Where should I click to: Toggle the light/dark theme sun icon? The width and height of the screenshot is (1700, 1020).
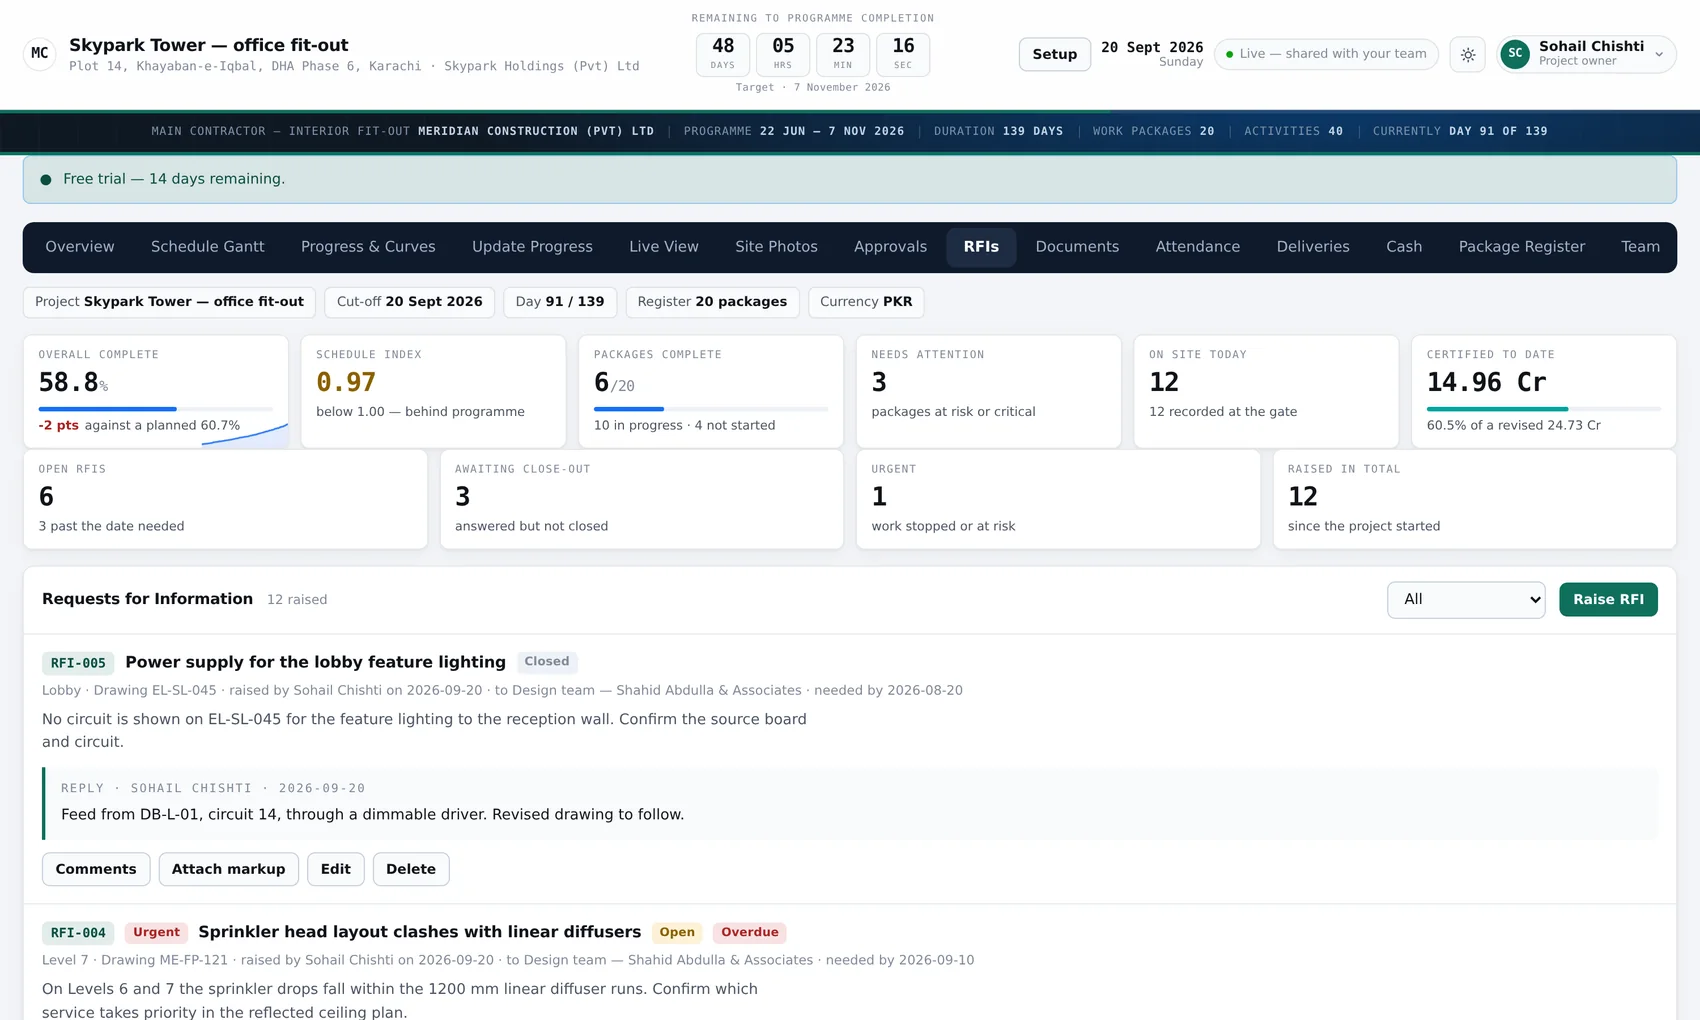click(1468, 54)
